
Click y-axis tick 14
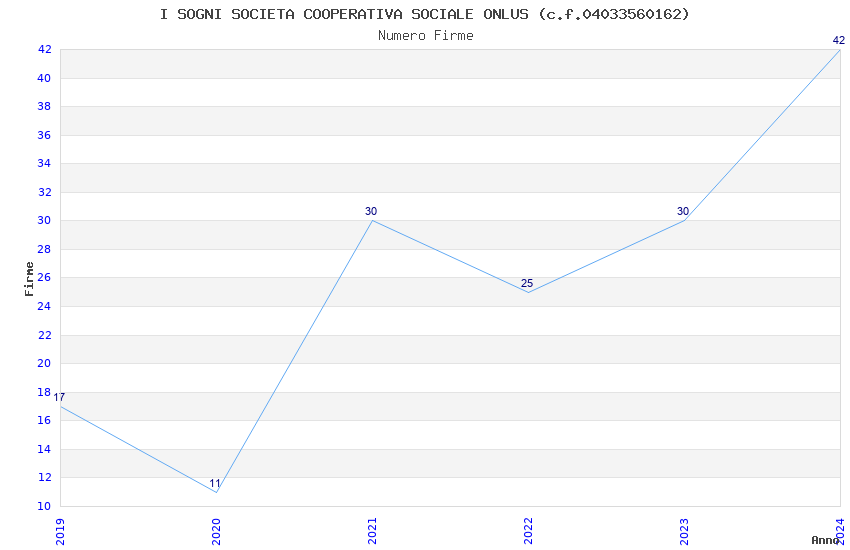point(44,449)
